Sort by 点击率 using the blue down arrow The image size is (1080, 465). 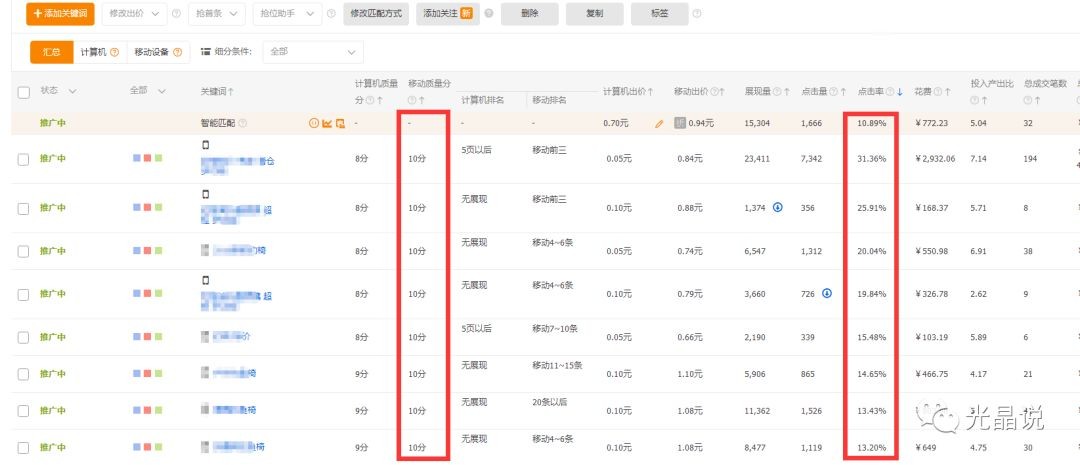click(x=900, y=92)
